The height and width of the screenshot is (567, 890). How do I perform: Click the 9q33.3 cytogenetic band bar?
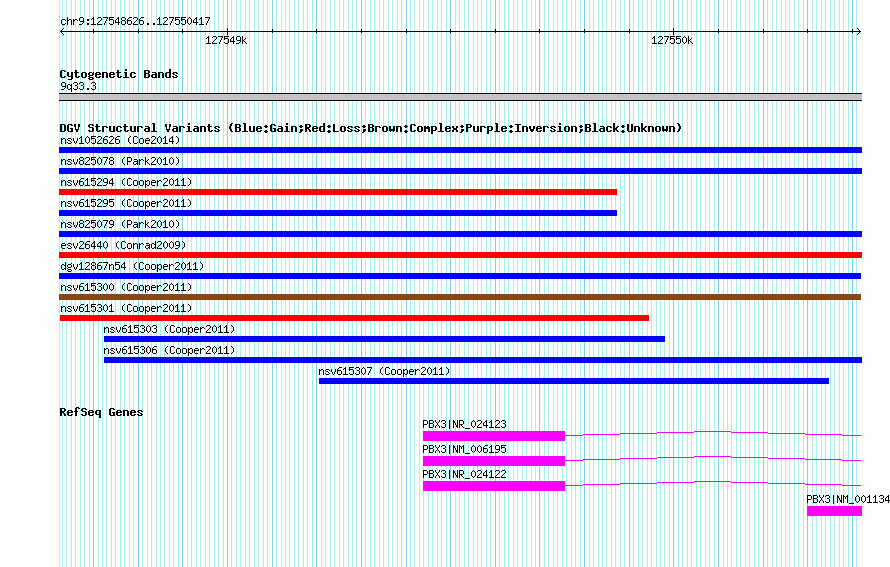coord(460,97)
